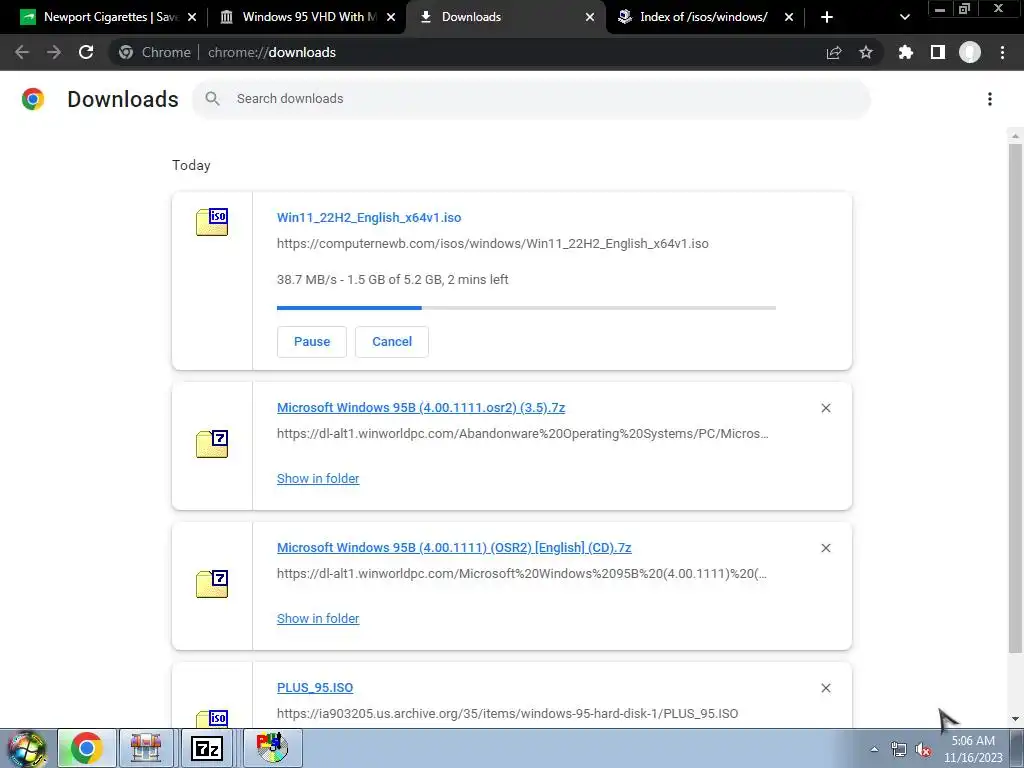Click the scrollbar down arrow
1024x768 pixels.
[1015, 719]
